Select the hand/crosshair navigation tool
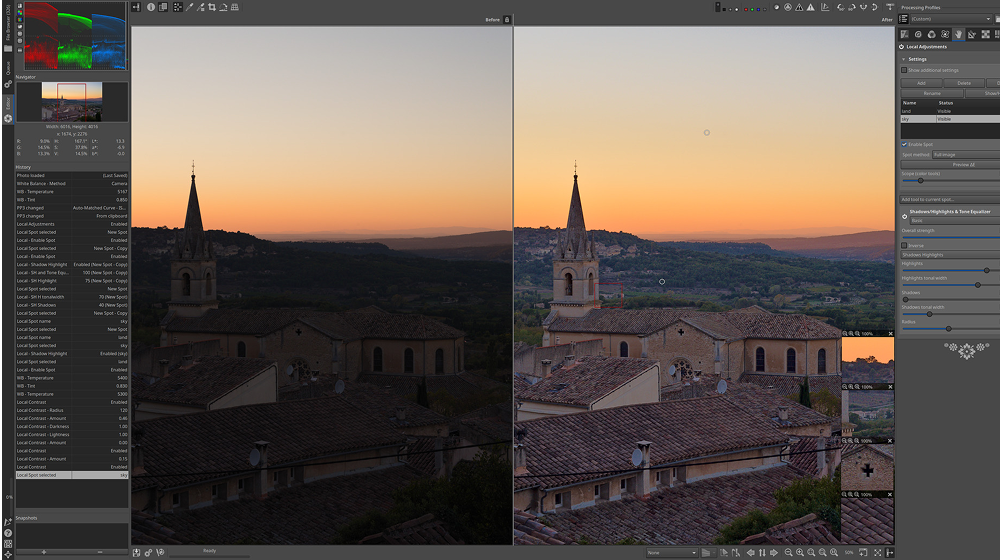 pyautogui.click(x=178, y=7)
